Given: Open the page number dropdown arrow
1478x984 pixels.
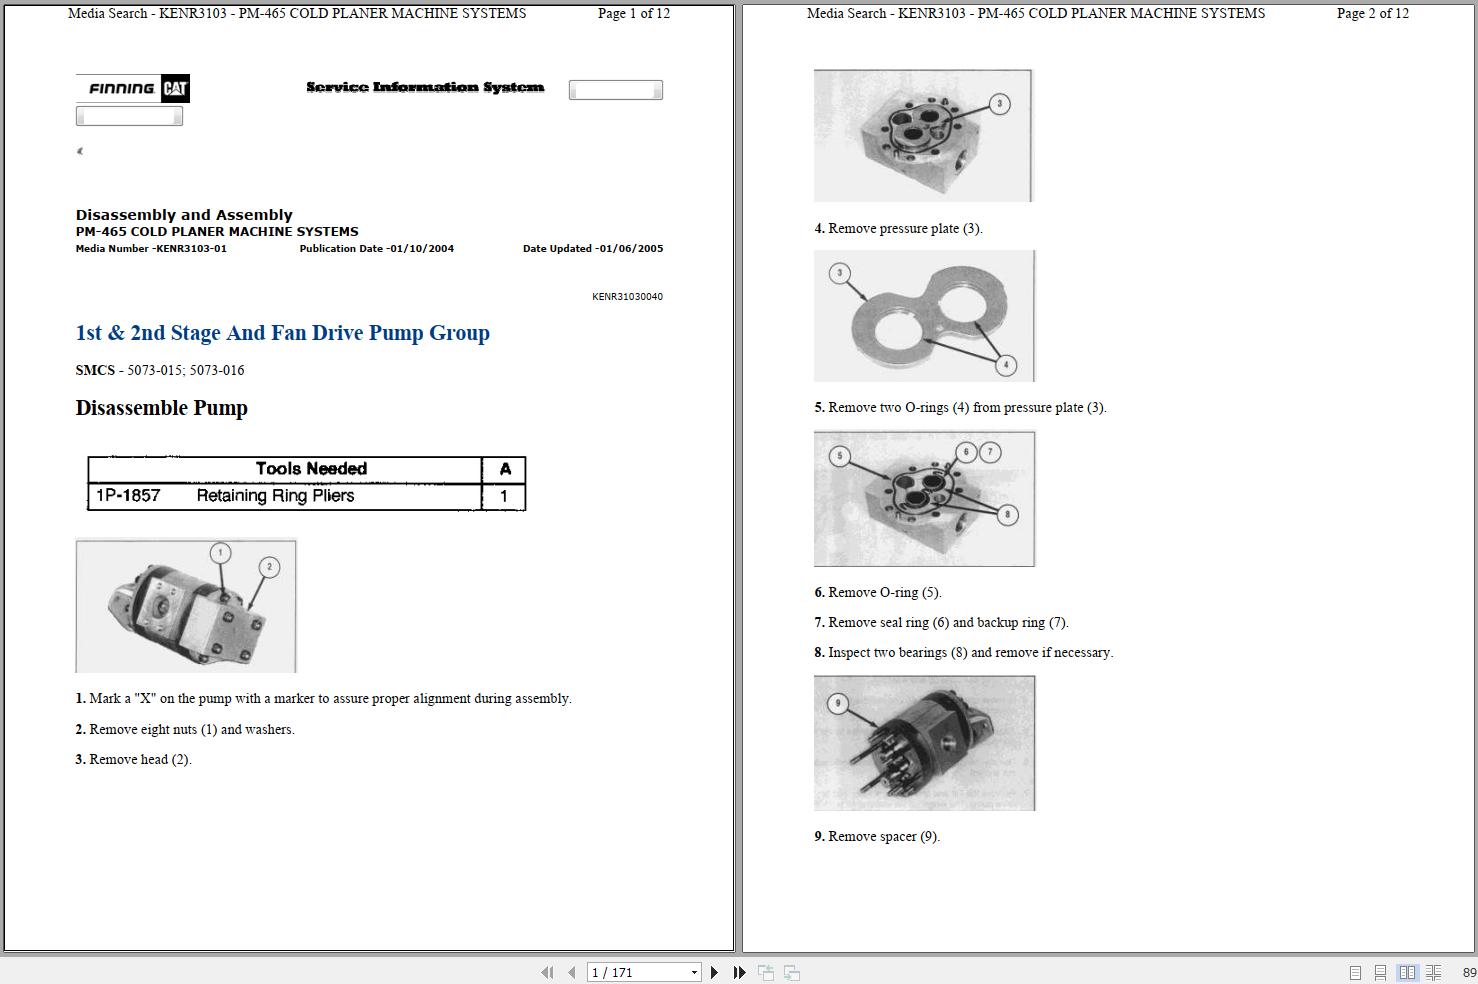Looking at the screenshot, I should pyautogui.click(x=694, y=971).
